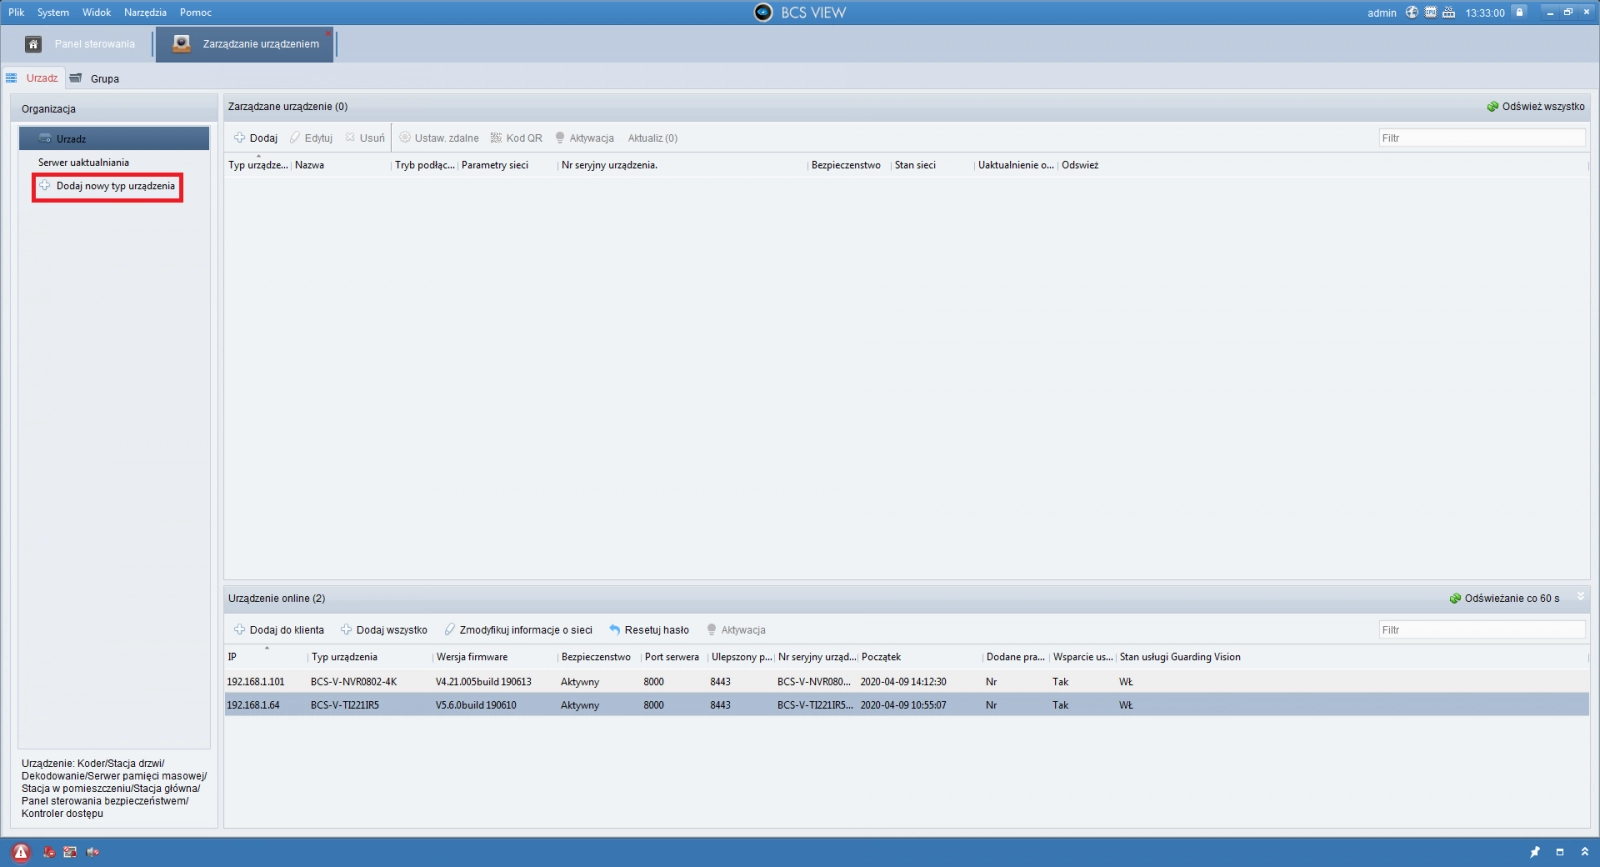Screen dimensions: 1600x867
Task: Close the Zarządzanie urządzeniem tab
Action: (x=328, y=33)
